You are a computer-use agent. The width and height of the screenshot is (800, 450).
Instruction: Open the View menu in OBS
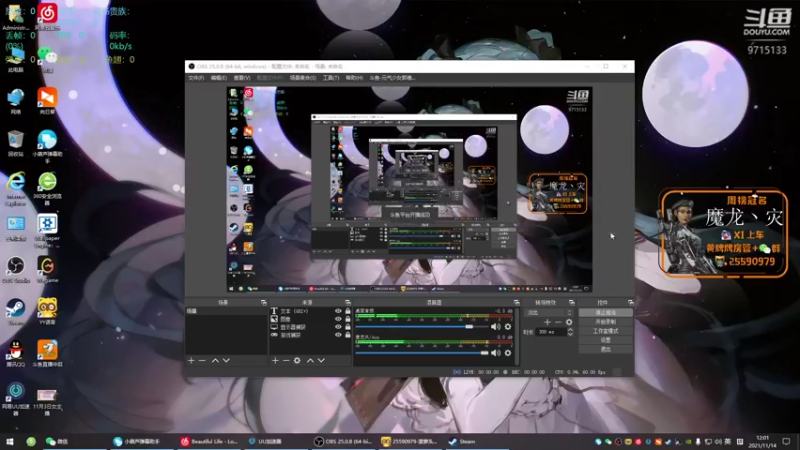click(x=242, y=78)
